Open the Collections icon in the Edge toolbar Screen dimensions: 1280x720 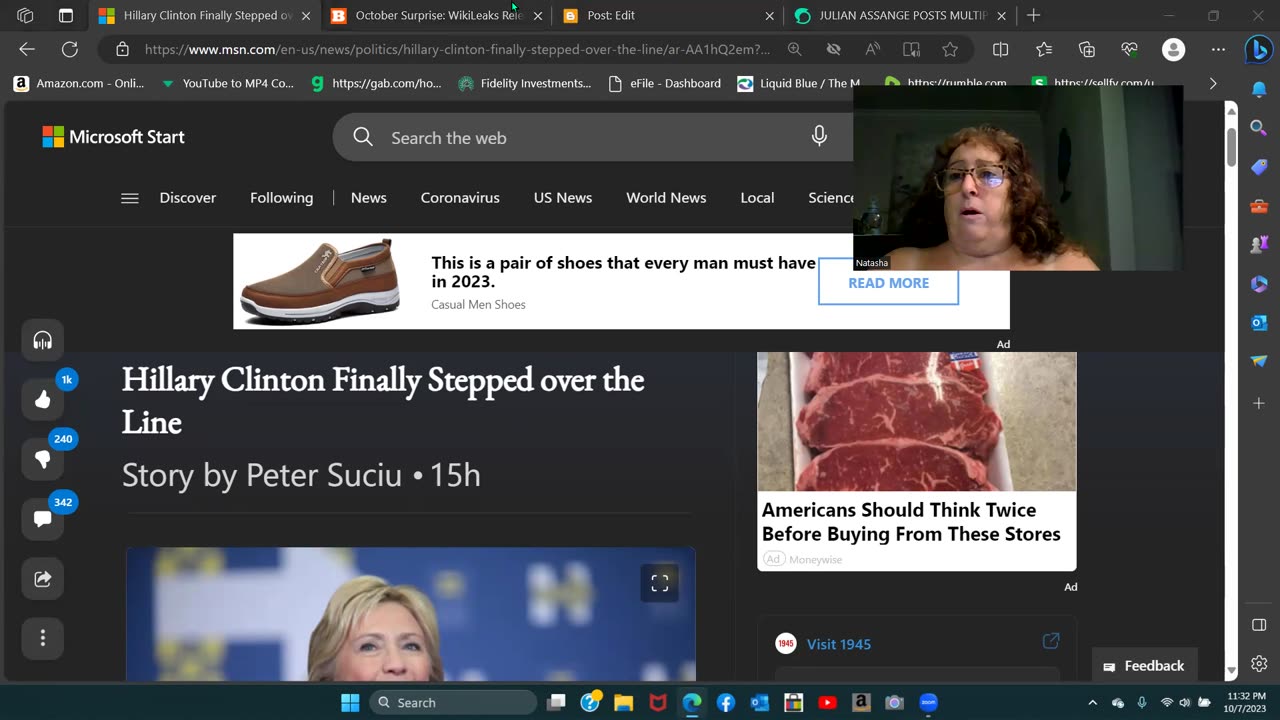pyautogui.click(x=1087, y=49)
